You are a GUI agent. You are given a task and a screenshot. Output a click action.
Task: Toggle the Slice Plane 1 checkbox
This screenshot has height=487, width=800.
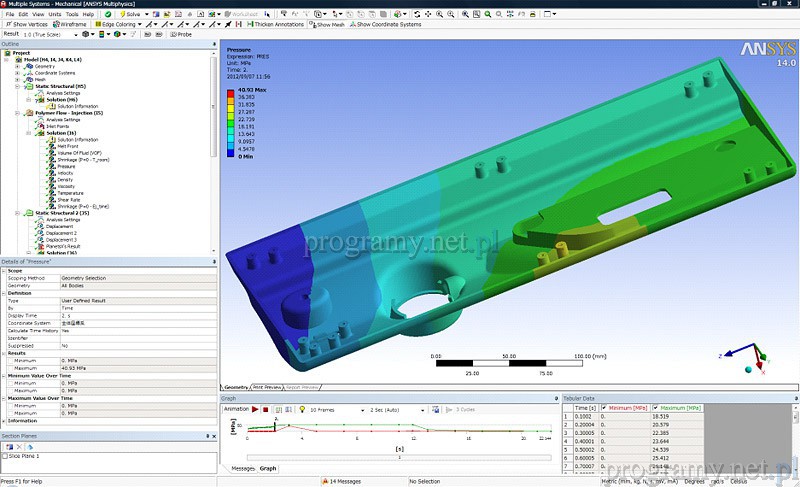click(6, 456)
